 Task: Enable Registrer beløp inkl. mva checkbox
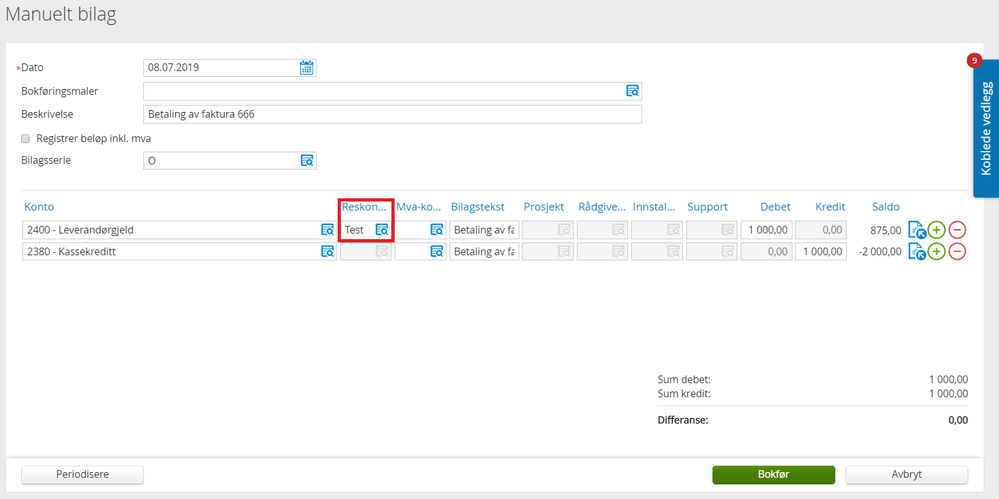[26, 138]
